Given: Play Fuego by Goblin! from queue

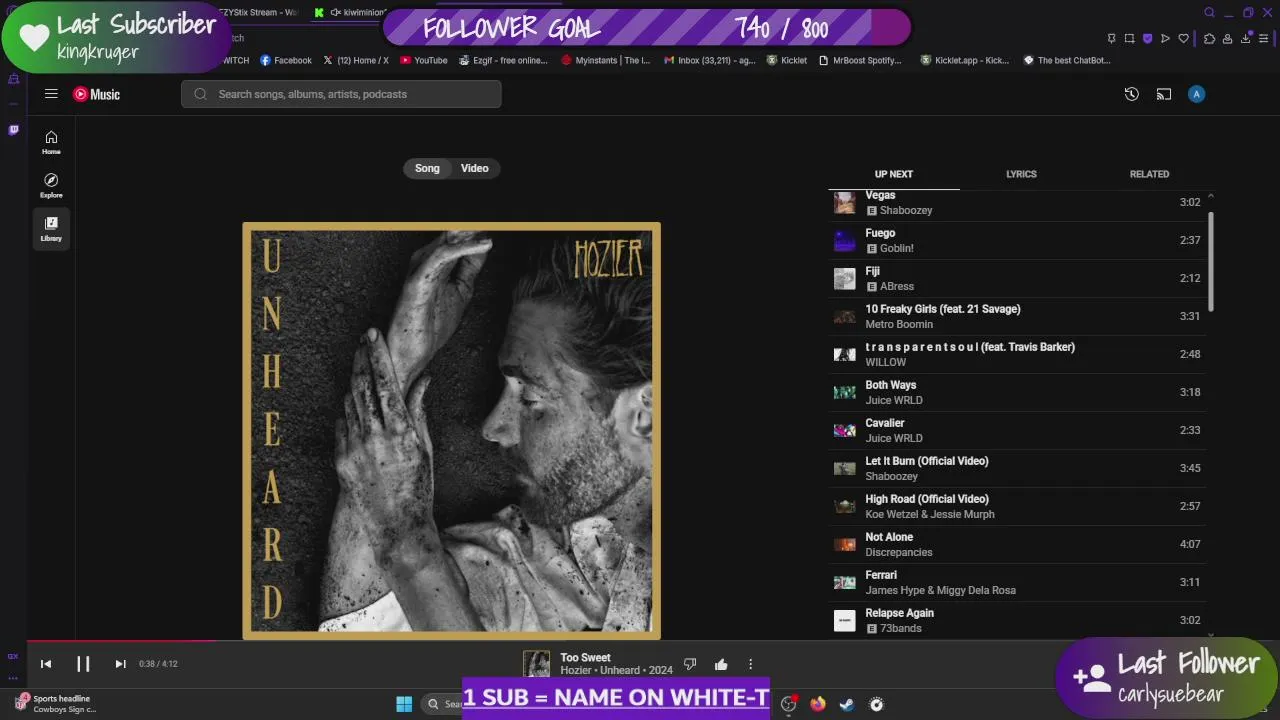Looking at the screenshot, I should coord(1017,240).
